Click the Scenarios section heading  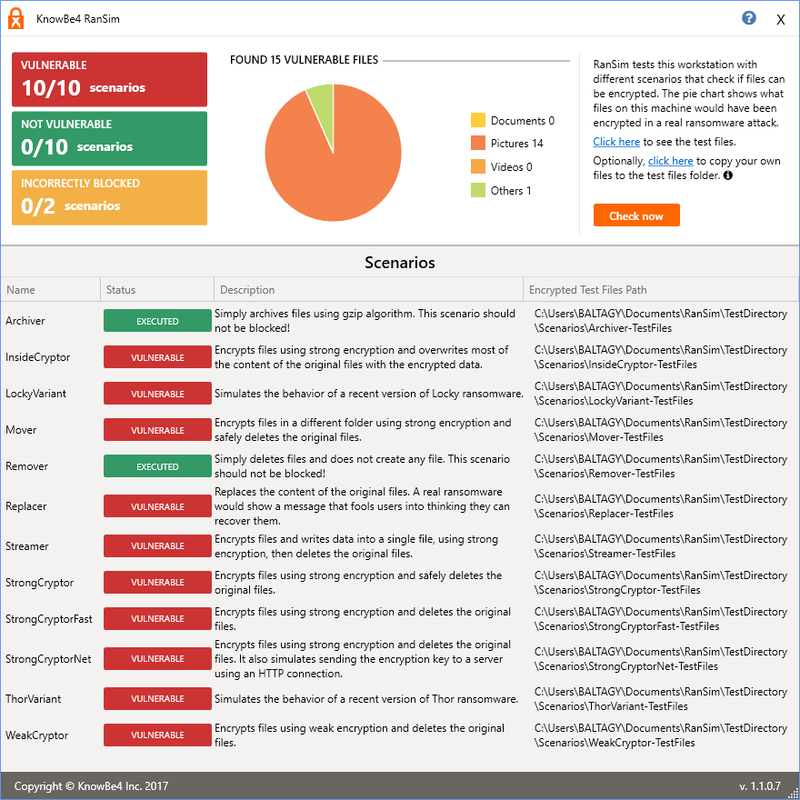399,262
